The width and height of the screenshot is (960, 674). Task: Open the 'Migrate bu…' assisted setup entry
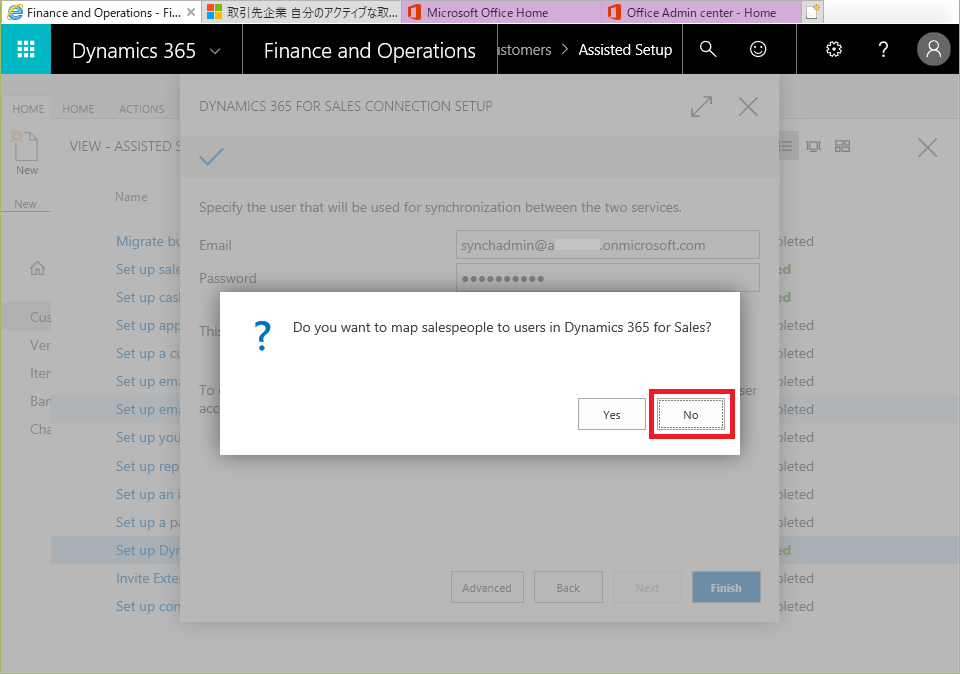pos(148,241)
